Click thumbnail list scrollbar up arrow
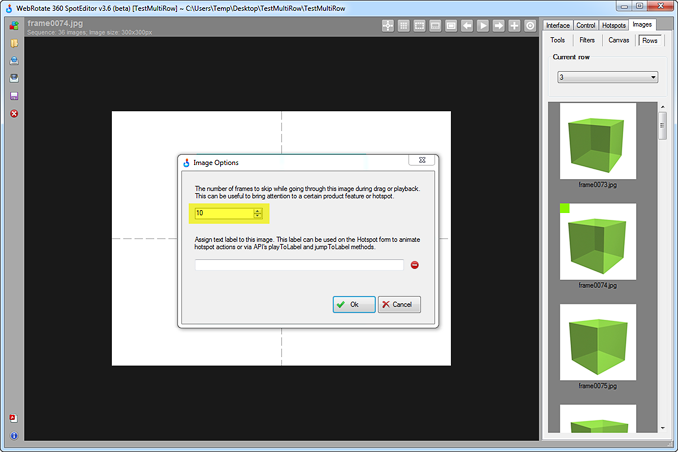 point(663,106)
